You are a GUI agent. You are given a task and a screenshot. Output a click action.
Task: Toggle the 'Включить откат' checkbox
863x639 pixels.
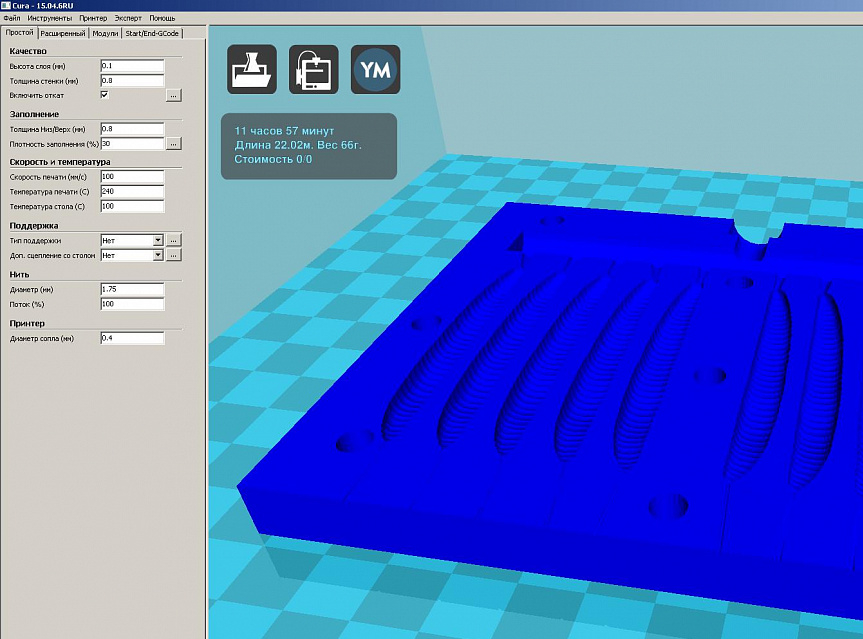tap(105, 94)
